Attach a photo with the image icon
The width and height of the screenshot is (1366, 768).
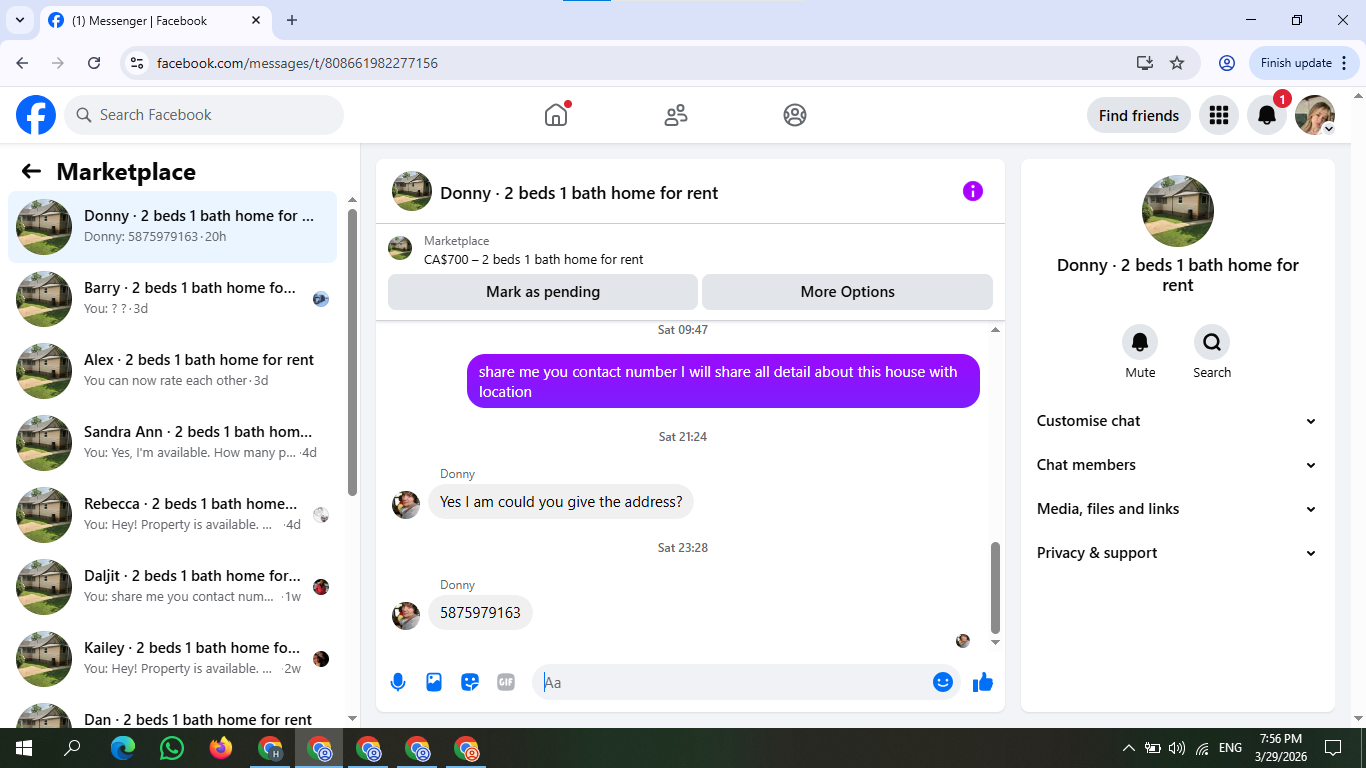coord(434,682)
